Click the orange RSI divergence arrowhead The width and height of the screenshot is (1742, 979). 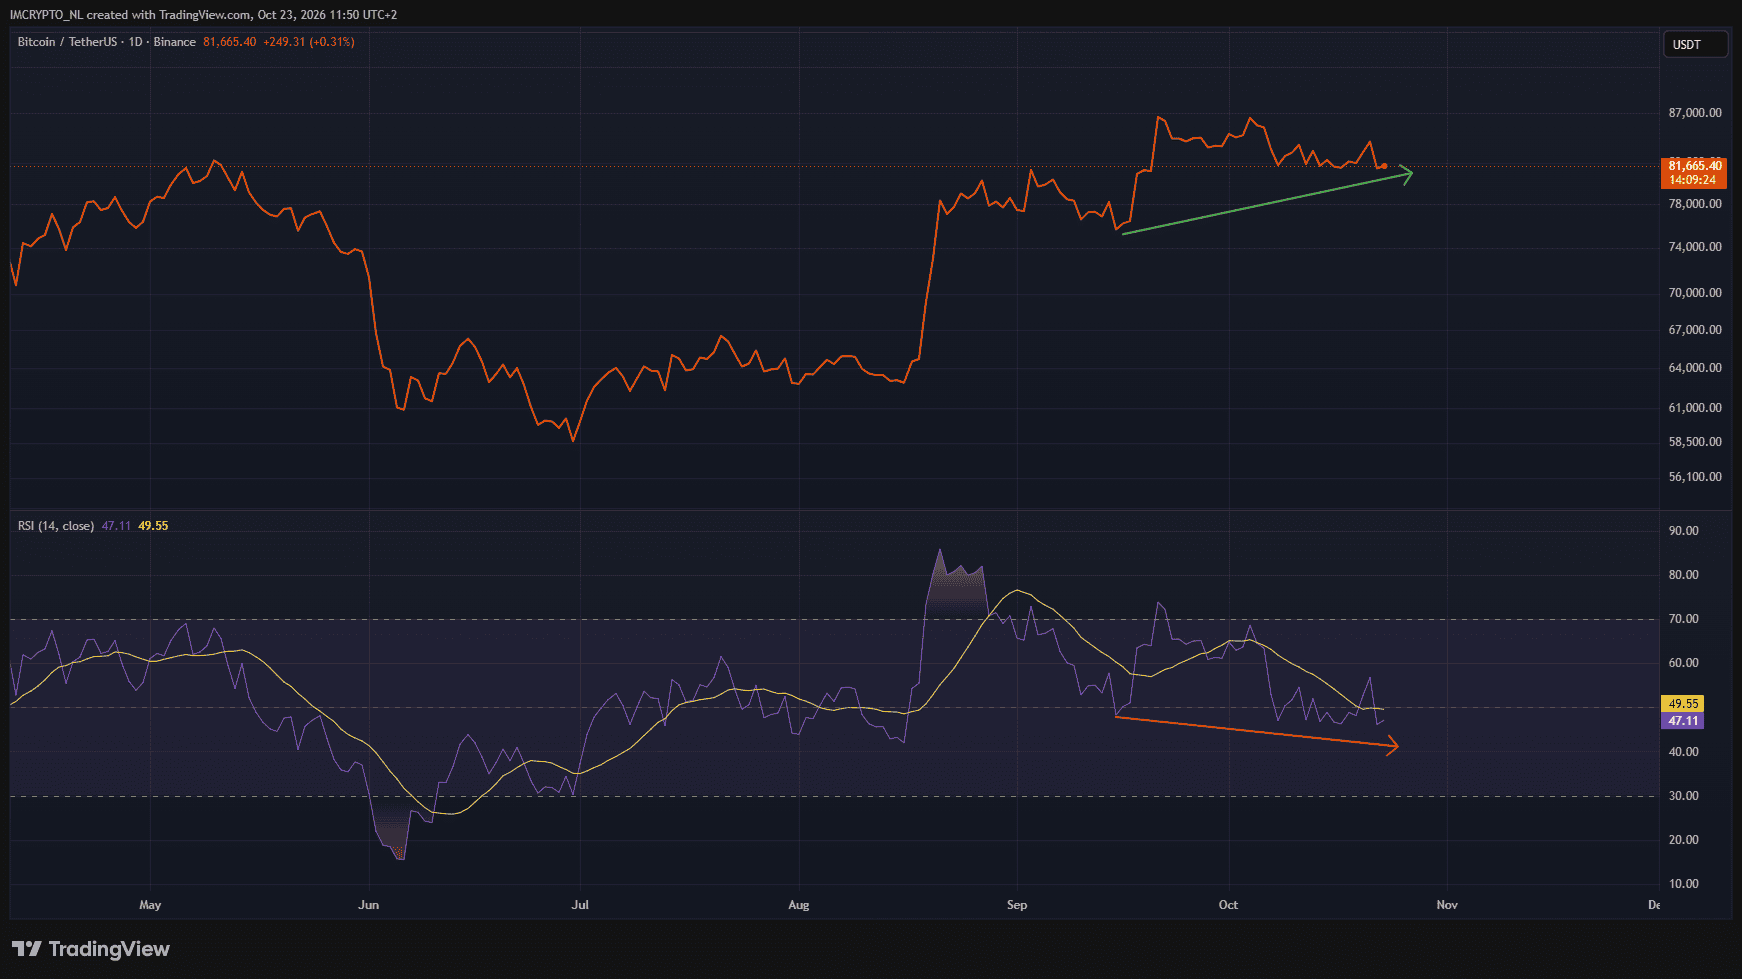(1391, 745)
